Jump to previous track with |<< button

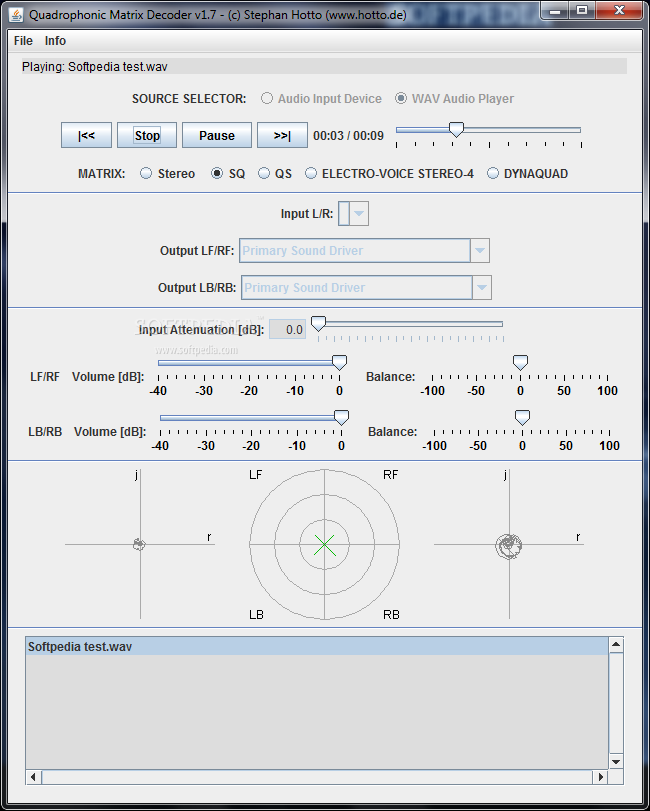pos(86,136)
